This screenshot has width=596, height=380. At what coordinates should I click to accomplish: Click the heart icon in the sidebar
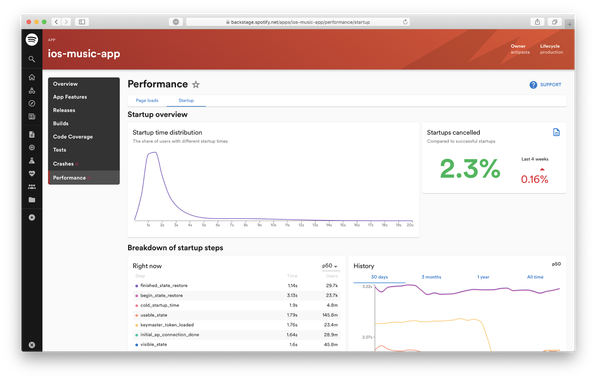point(32,173)
